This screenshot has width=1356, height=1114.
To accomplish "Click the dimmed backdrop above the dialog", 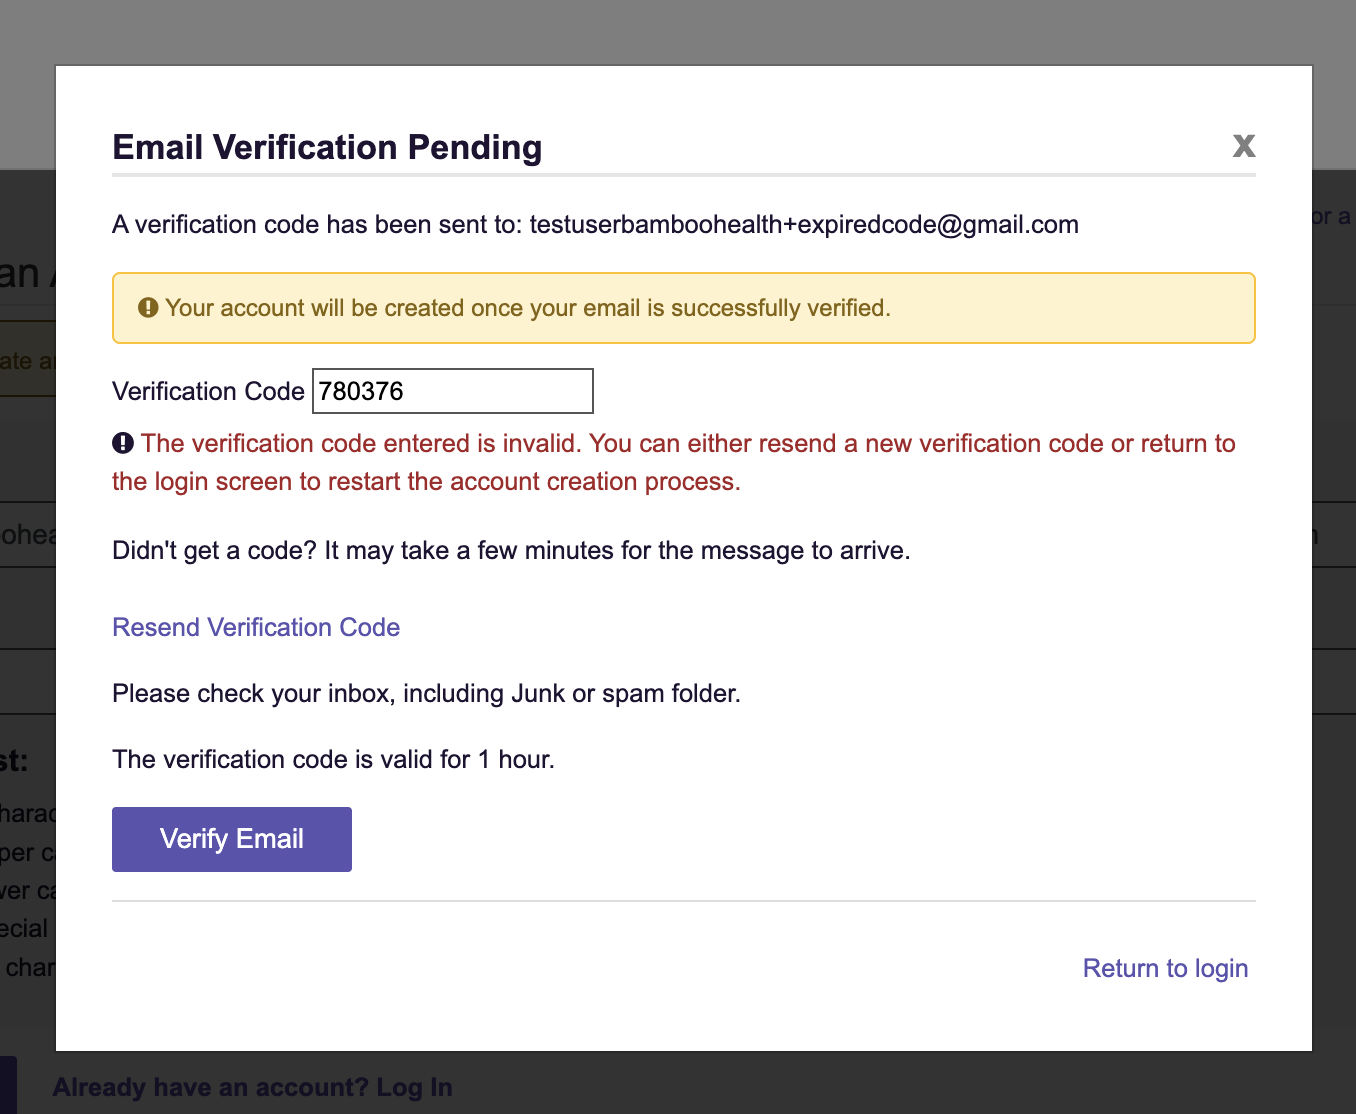I will [678, 32].
